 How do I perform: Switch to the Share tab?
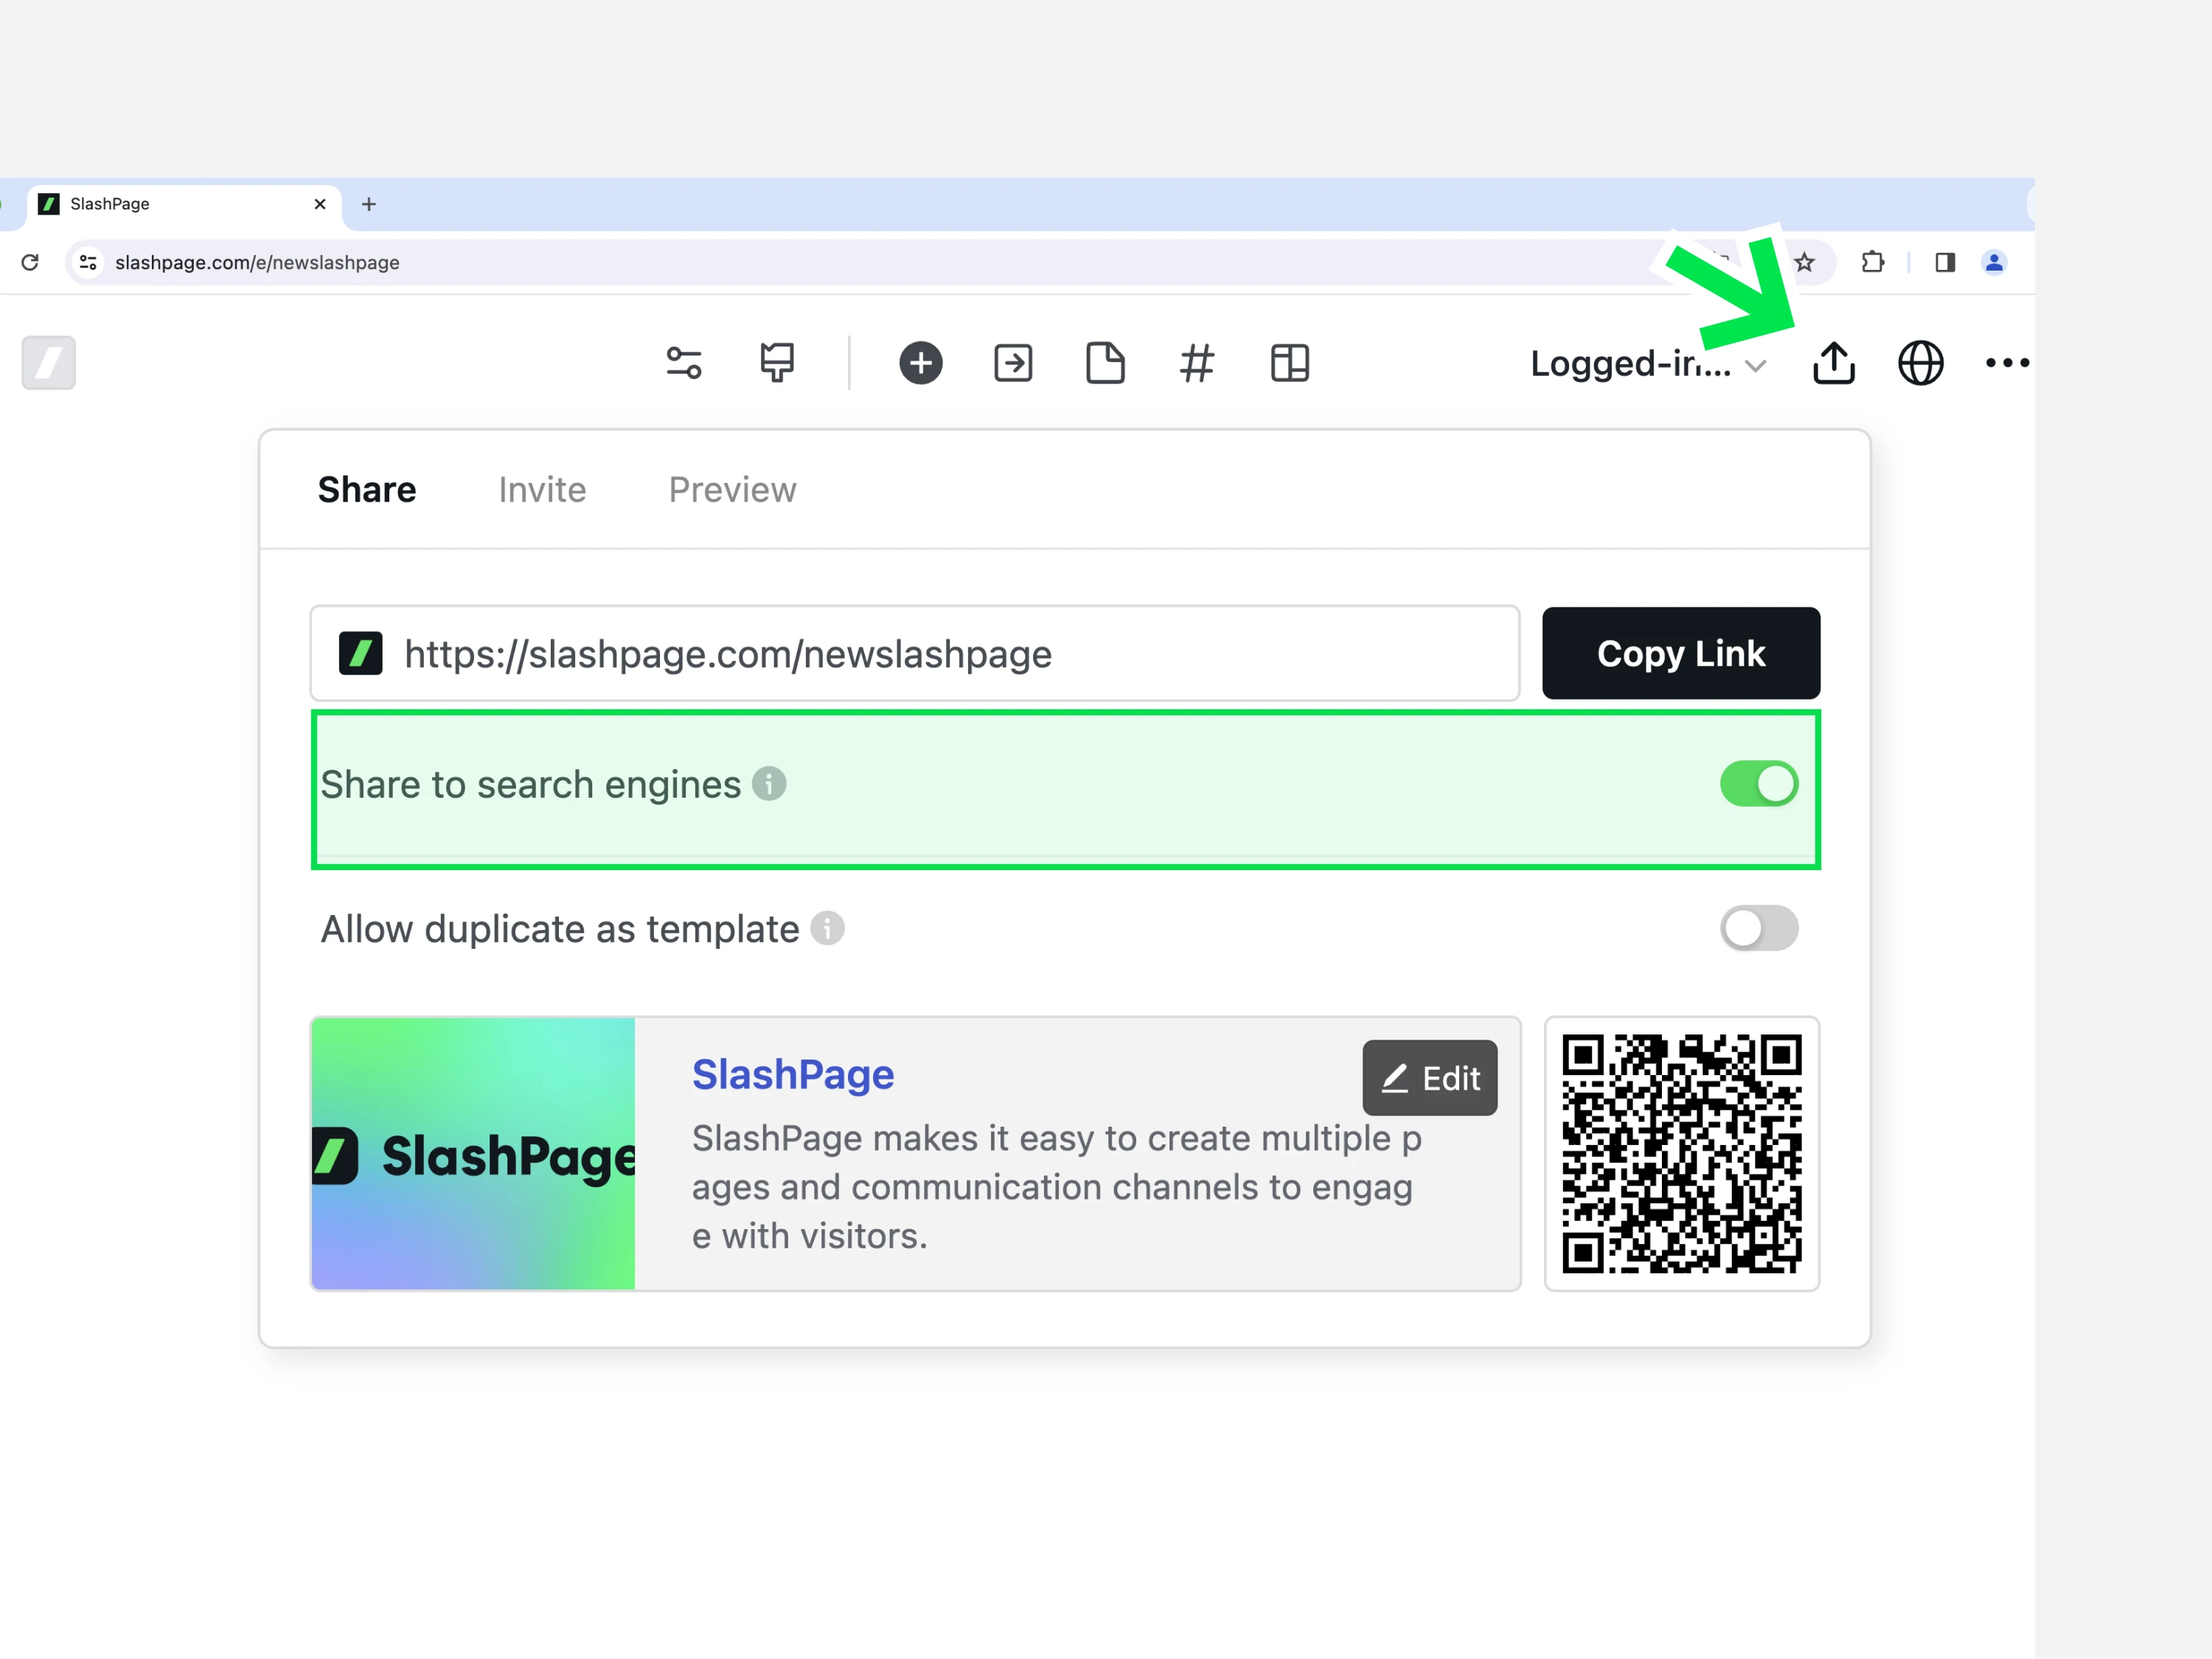pyautogui.click(x=367, y=490)
